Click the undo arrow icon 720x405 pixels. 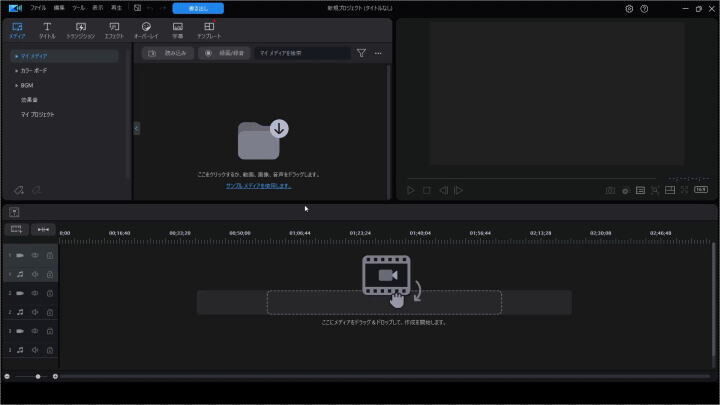tap(150, 8)
